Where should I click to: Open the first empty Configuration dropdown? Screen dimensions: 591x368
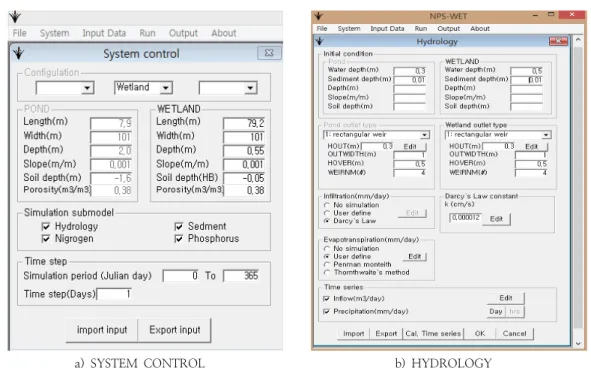pyautogui.click(x=87, y=88)
